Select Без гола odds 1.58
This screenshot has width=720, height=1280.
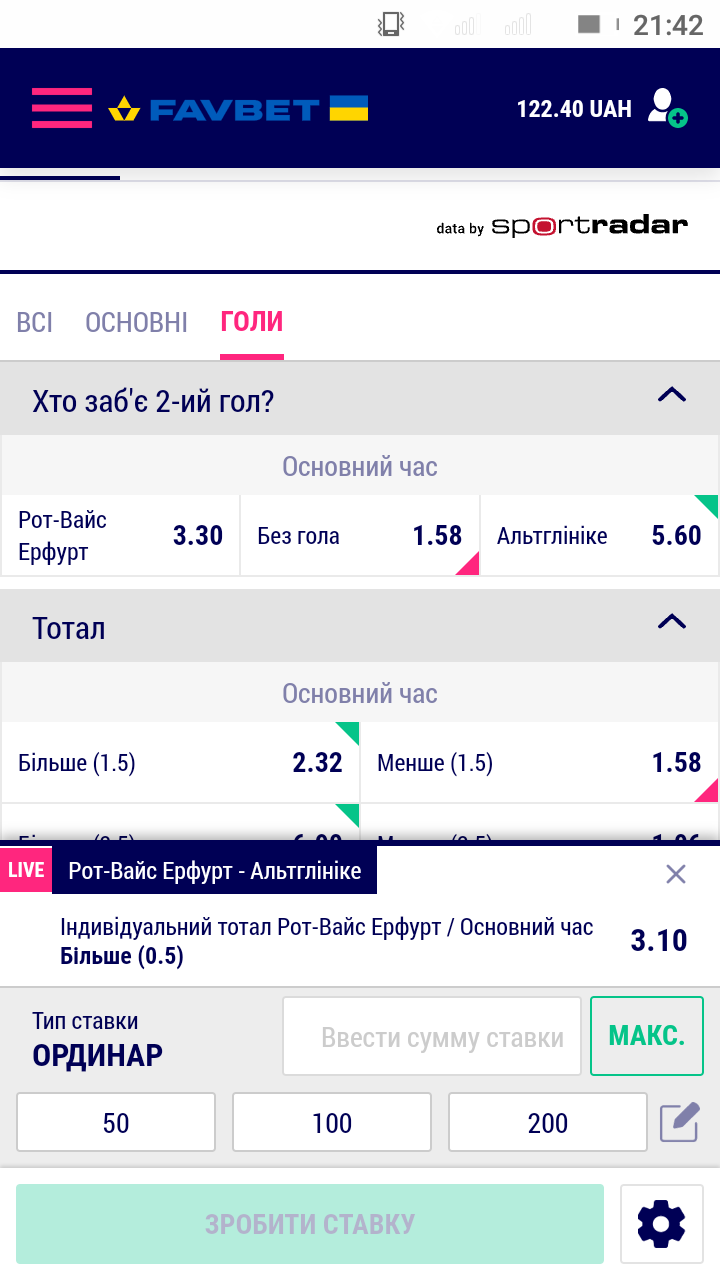[x=360, y=536]
